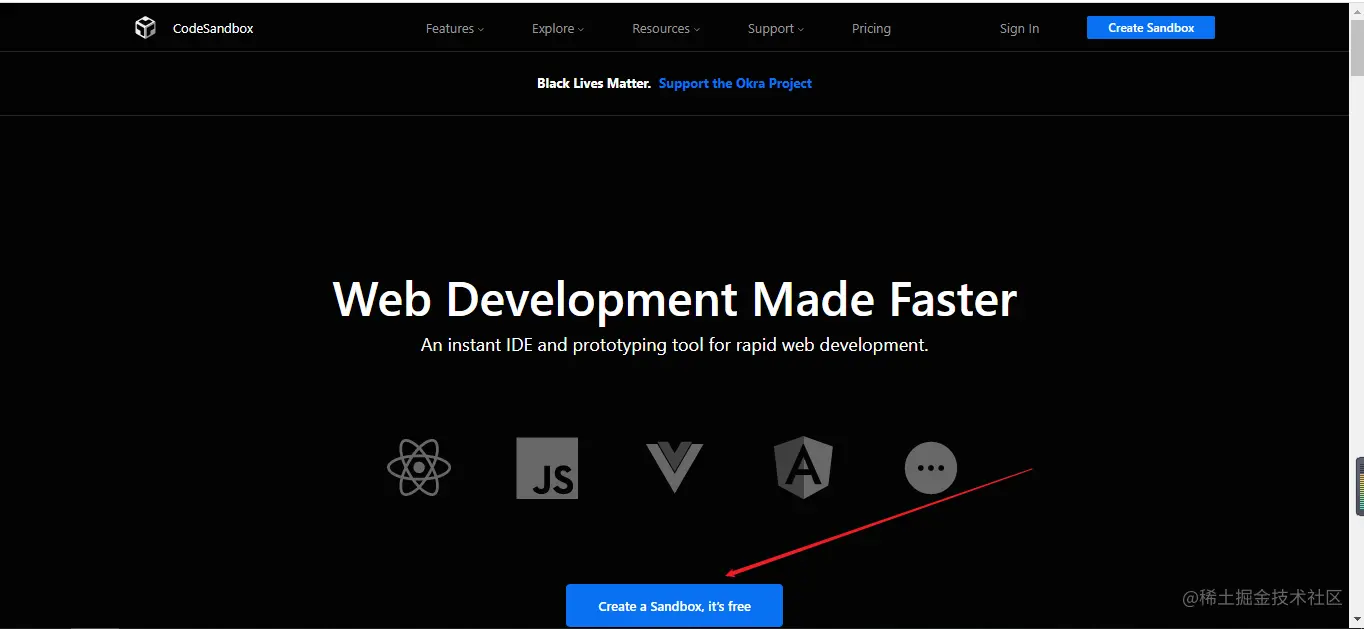Open Support the Okra Project link
1364x629 pixels.
(x=735, y=84)
